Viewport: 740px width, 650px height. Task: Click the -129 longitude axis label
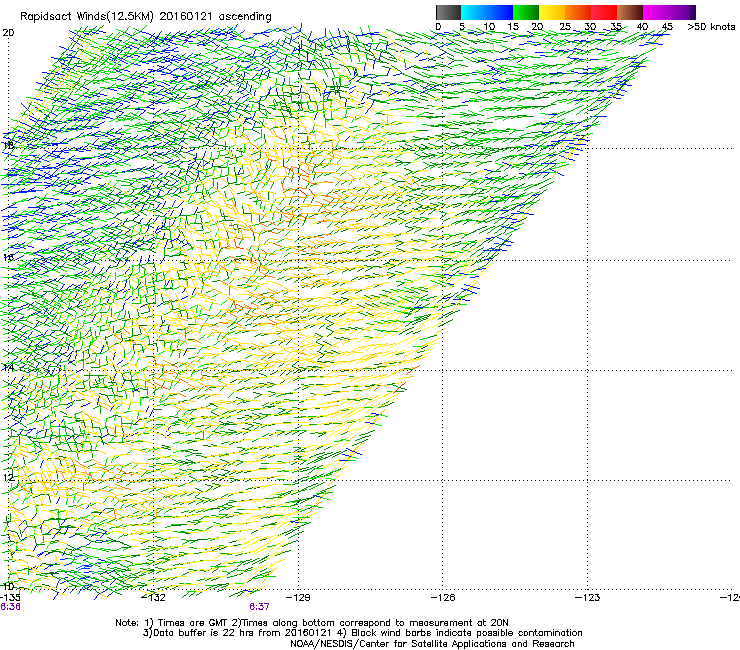298,598
